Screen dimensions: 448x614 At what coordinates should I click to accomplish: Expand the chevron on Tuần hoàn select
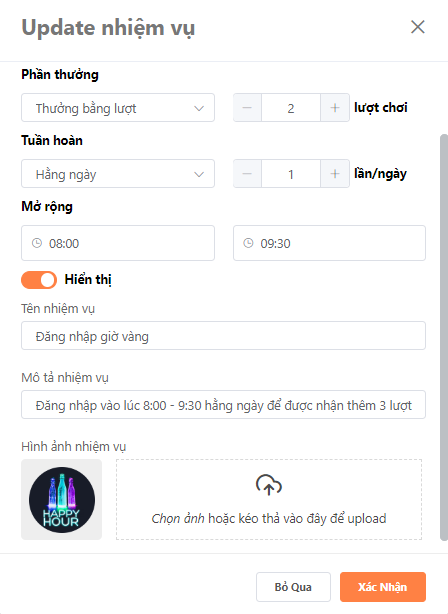(x=199, y=174)
